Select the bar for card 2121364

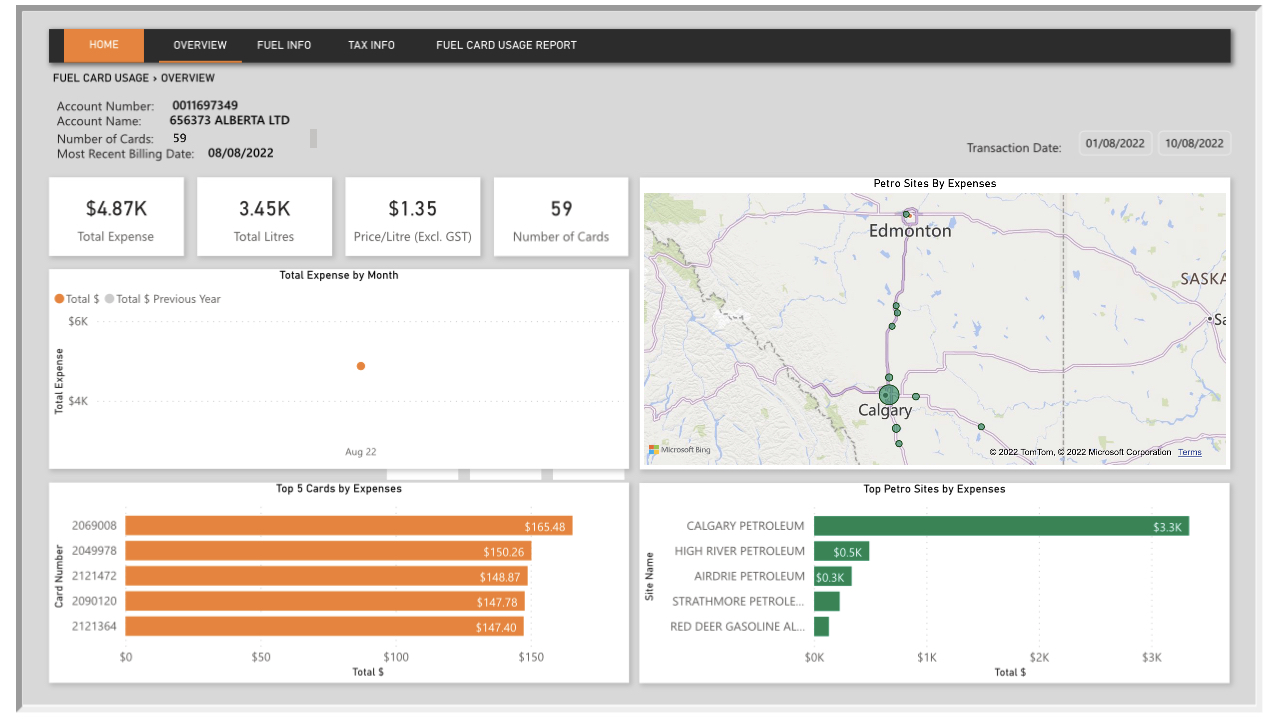(324, 627)
